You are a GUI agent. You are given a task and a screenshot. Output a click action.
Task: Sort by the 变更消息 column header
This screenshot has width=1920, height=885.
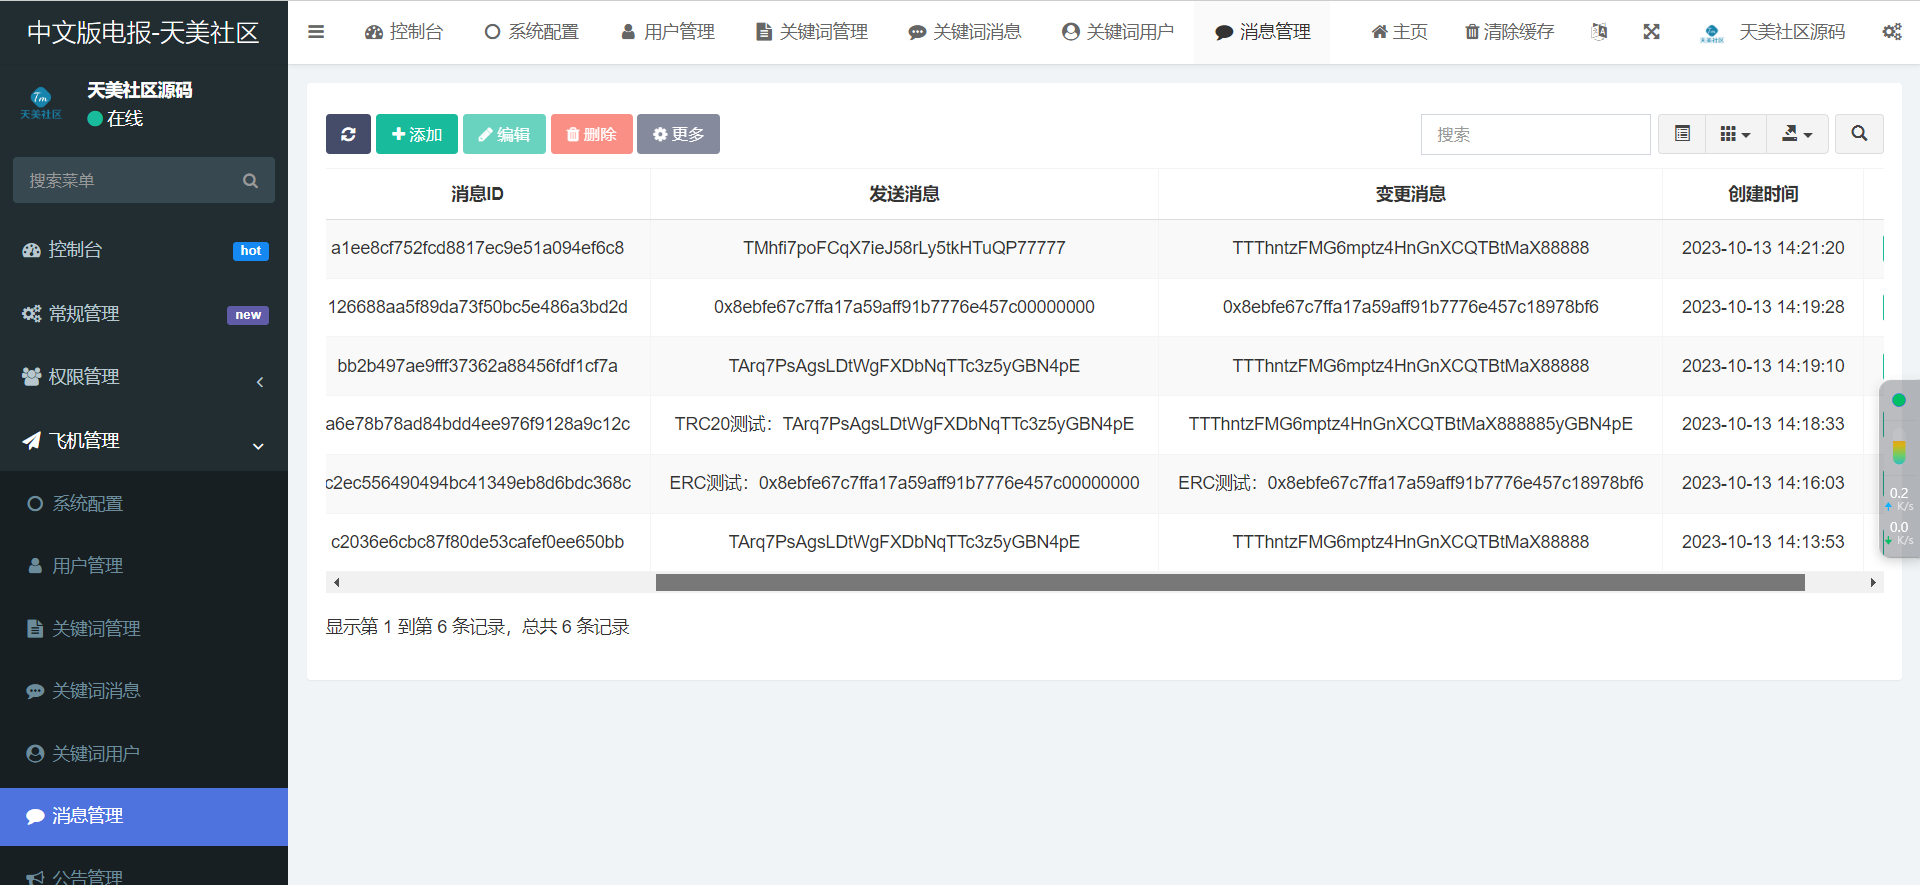click(1410, 194)
